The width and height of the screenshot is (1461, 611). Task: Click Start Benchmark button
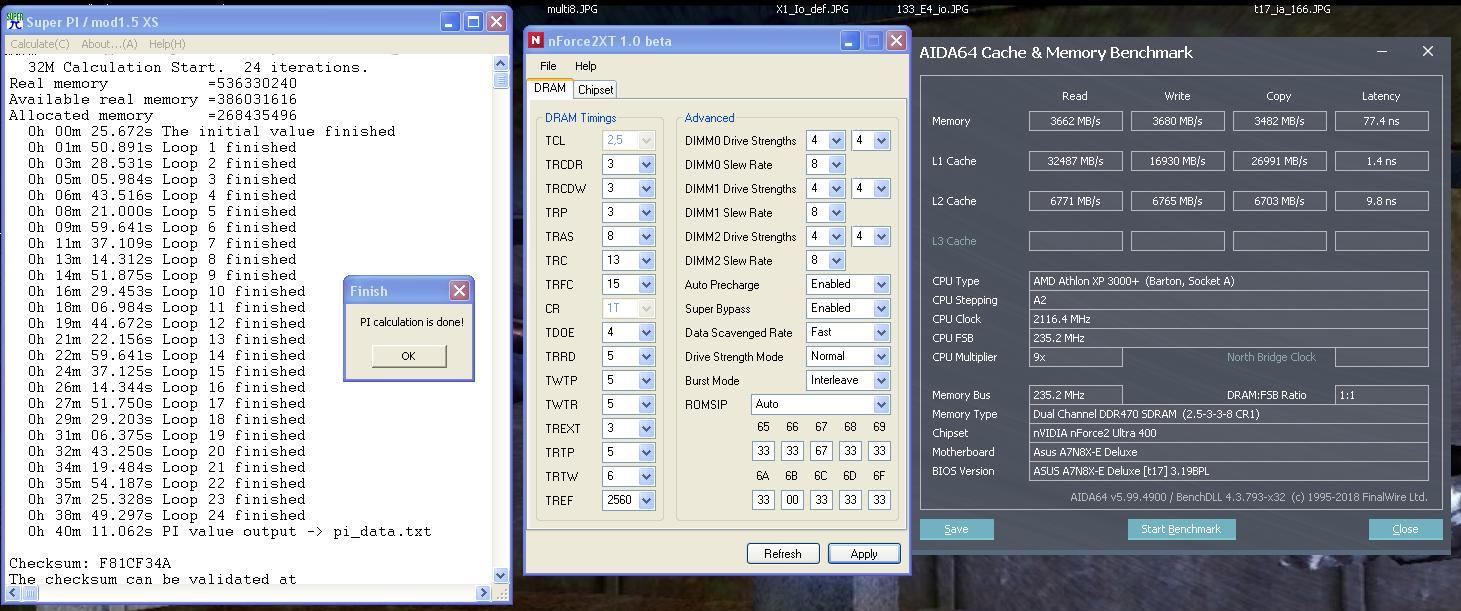point(1181,529)
